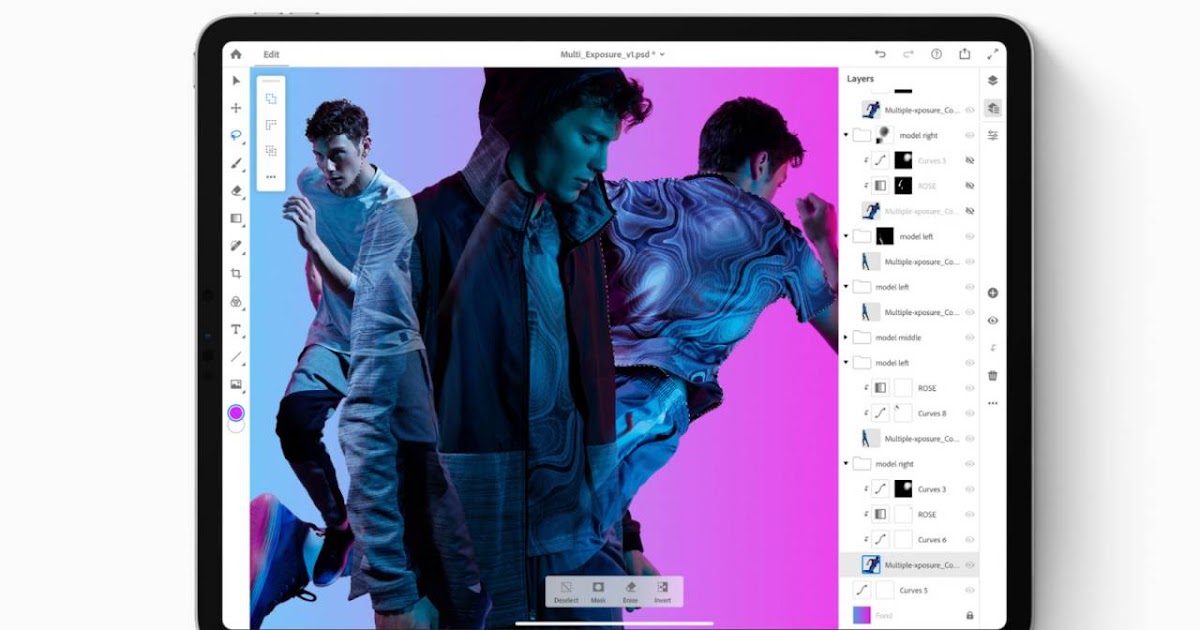Hide the Curves 5 layer
The image size is (1200, 630).
pos(969,590)
